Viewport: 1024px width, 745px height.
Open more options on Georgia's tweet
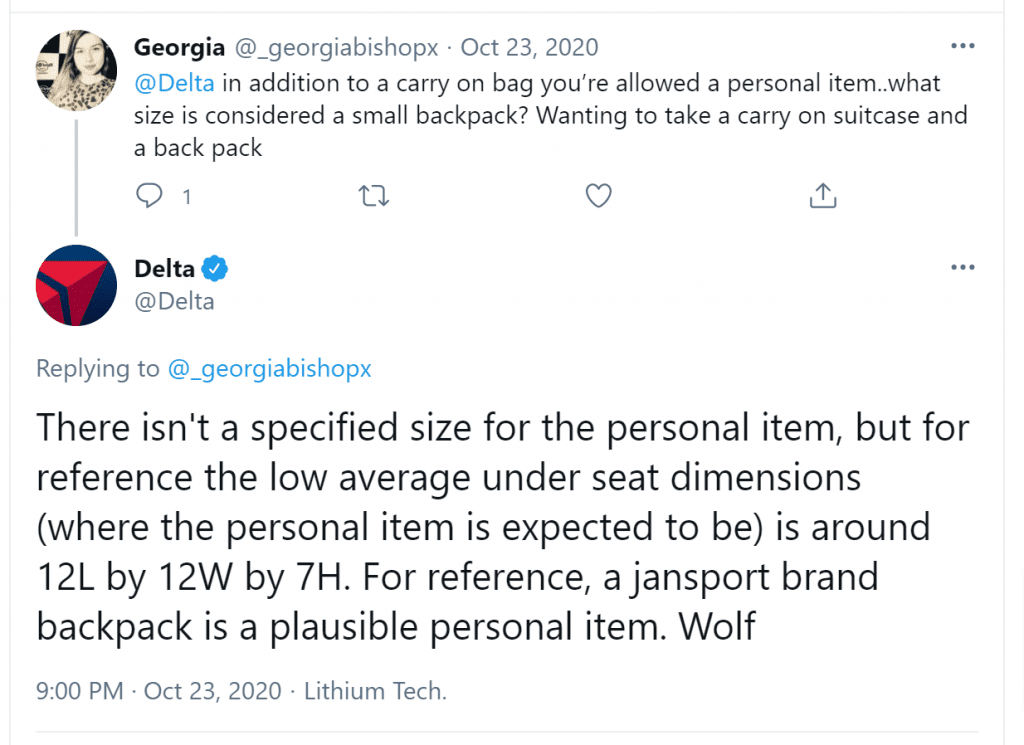pyautogui.click(x=963, y=46)
